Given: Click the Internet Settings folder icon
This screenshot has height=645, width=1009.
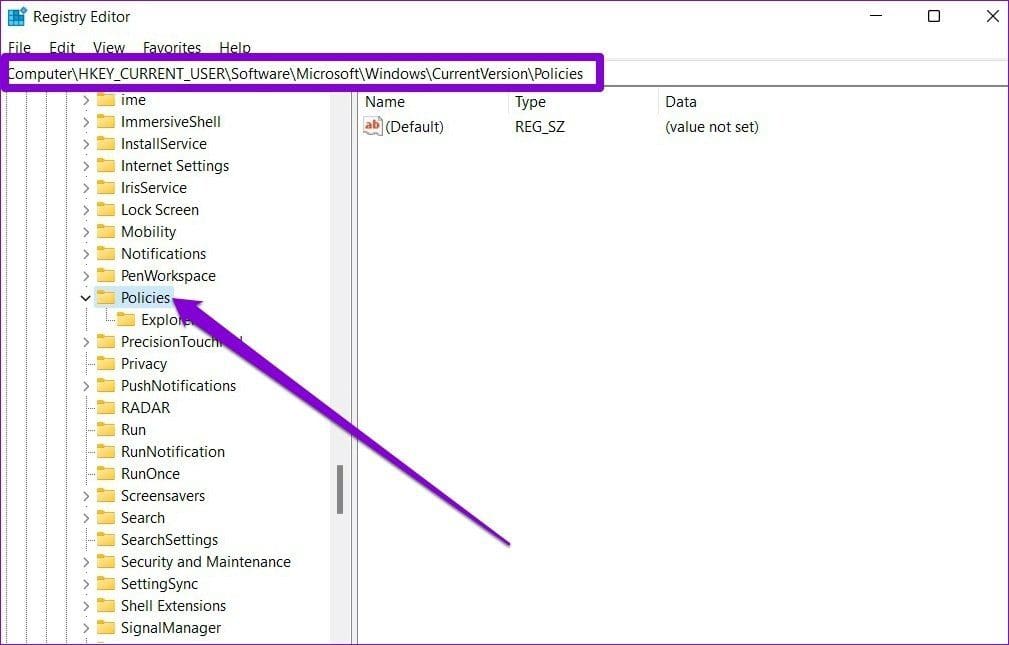Looking at the screenshot, I should tap(106, 165).
